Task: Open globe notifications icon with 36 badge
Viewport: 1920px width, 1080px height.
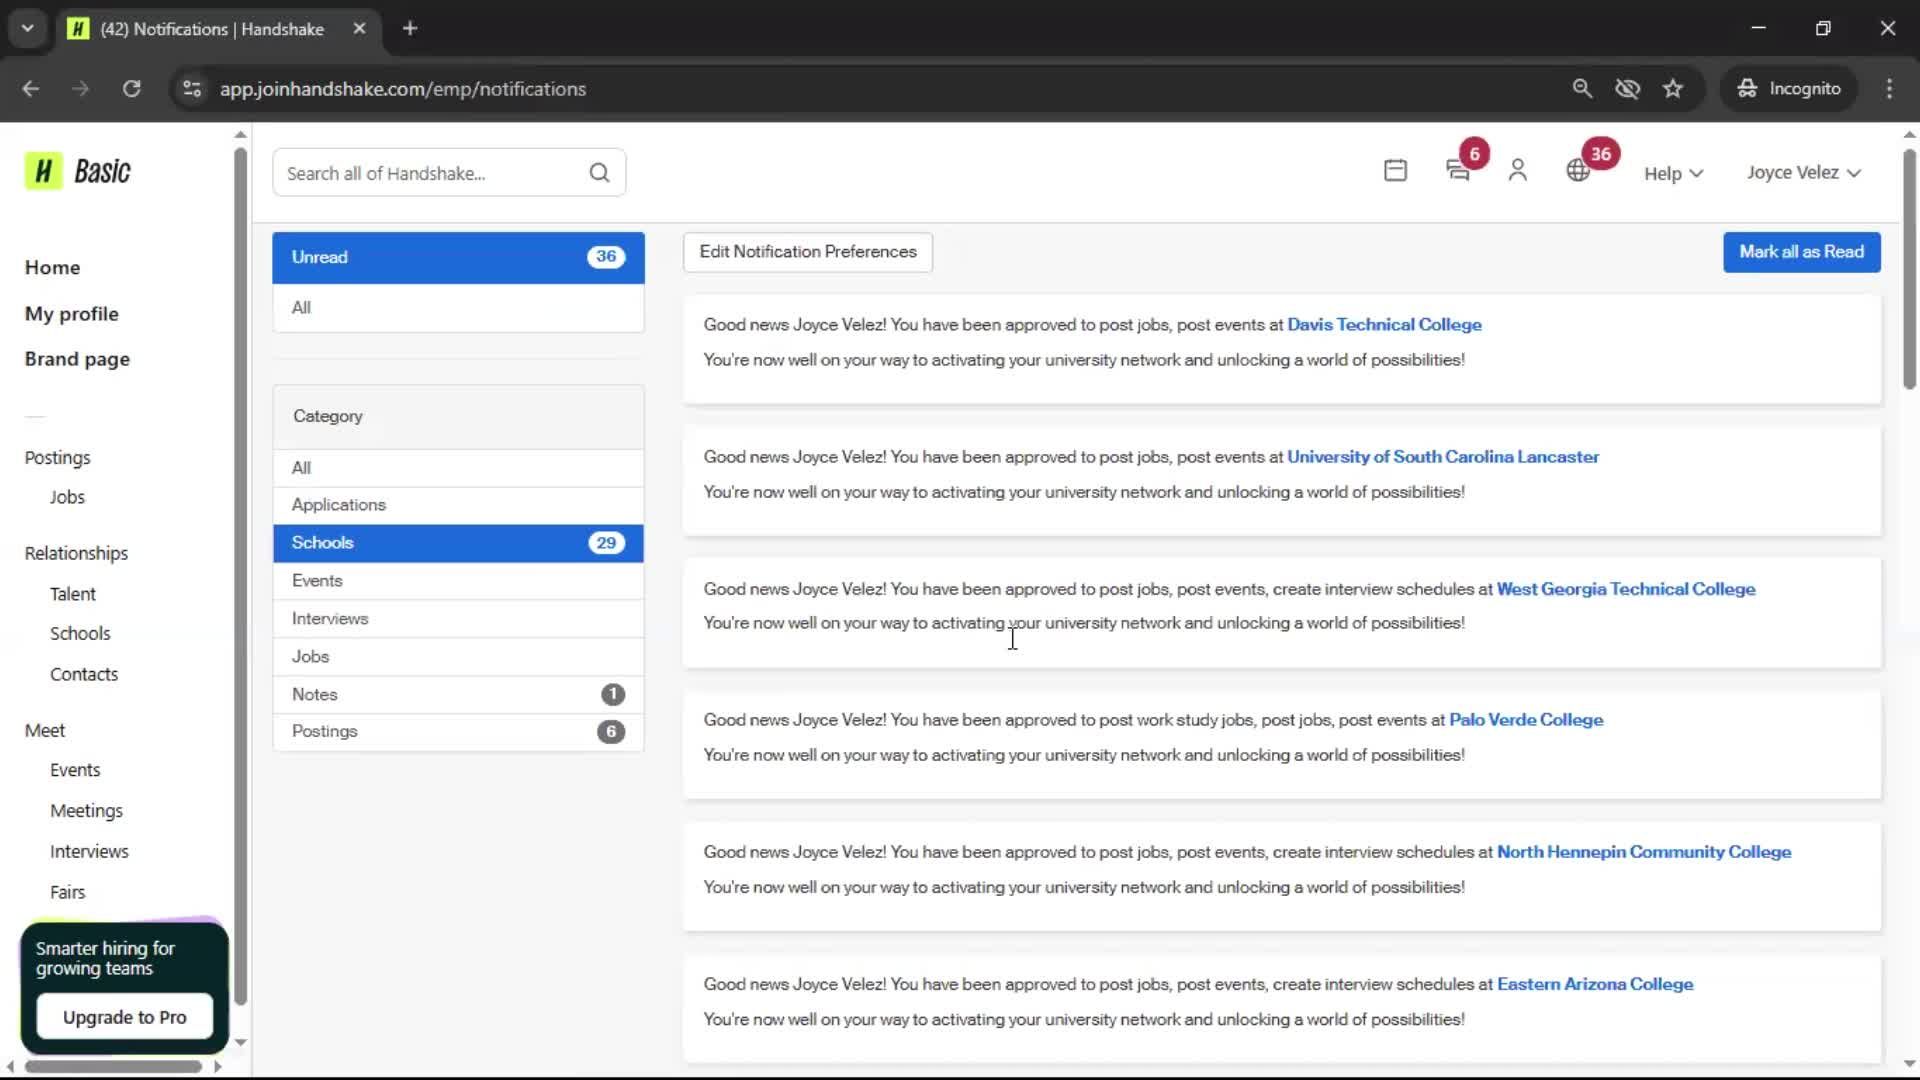Action: pyautogui.click(x=1578, y=171)
